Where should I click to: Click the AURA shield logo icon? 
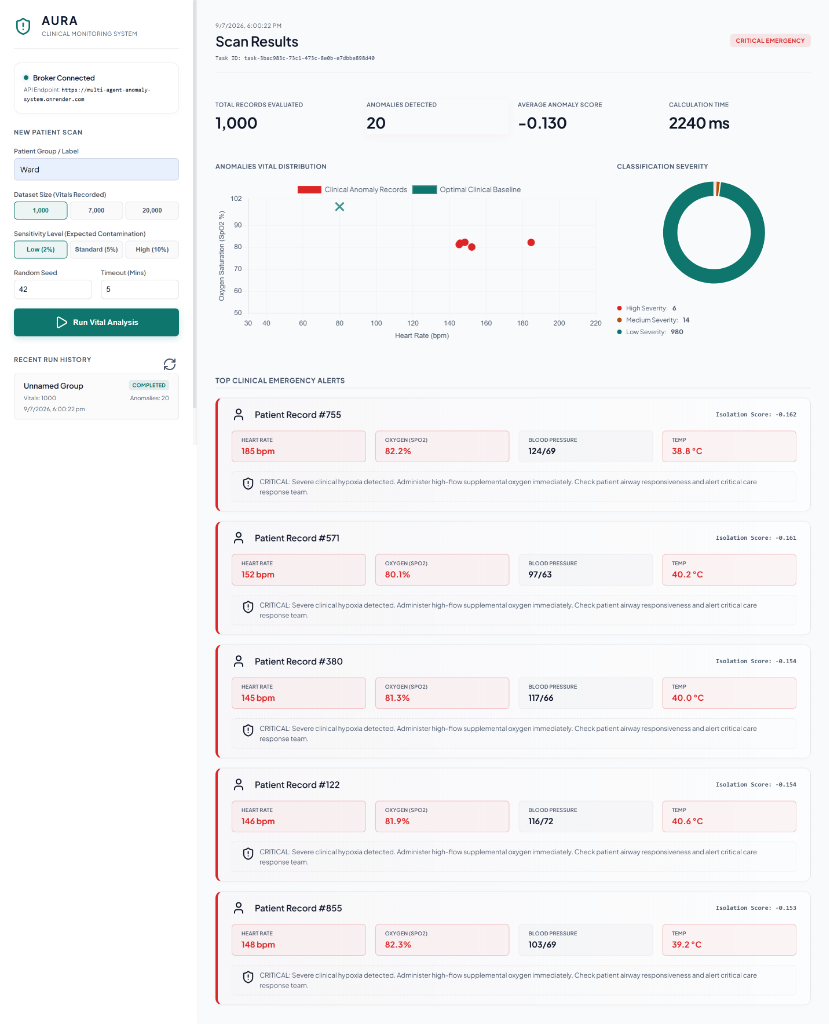(x=23, y=26)
